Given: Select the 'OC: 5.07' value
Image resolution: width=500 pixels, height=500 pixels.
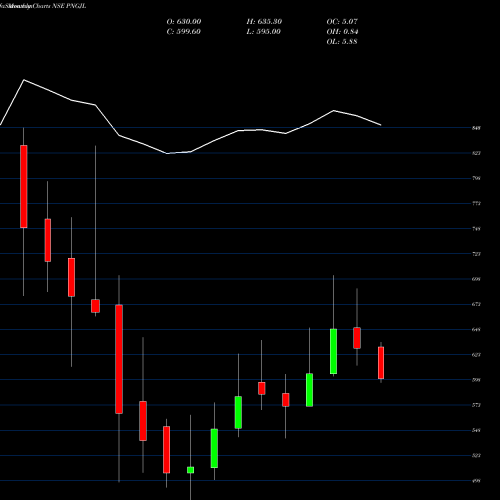Looking at the screenshot, I should (342, 22).
